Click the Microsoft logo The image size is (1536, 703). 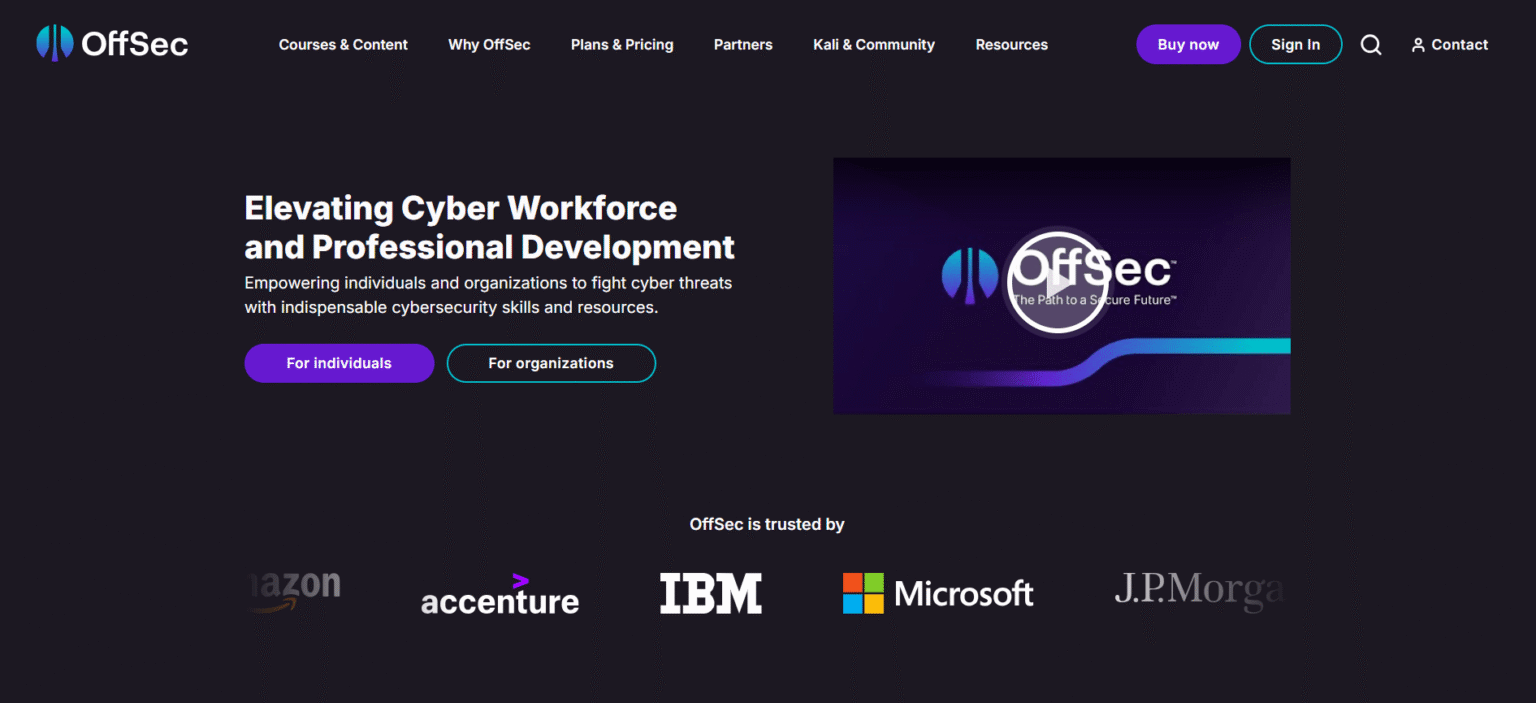pos(938,593)
